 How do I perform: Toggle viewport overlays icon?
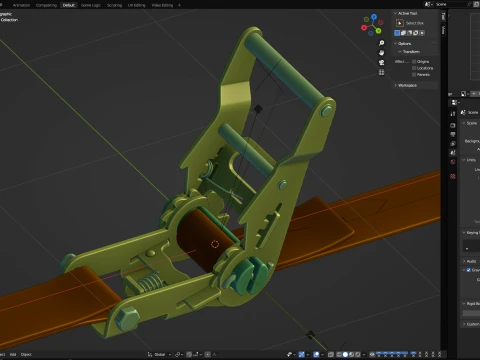(316, 354)
